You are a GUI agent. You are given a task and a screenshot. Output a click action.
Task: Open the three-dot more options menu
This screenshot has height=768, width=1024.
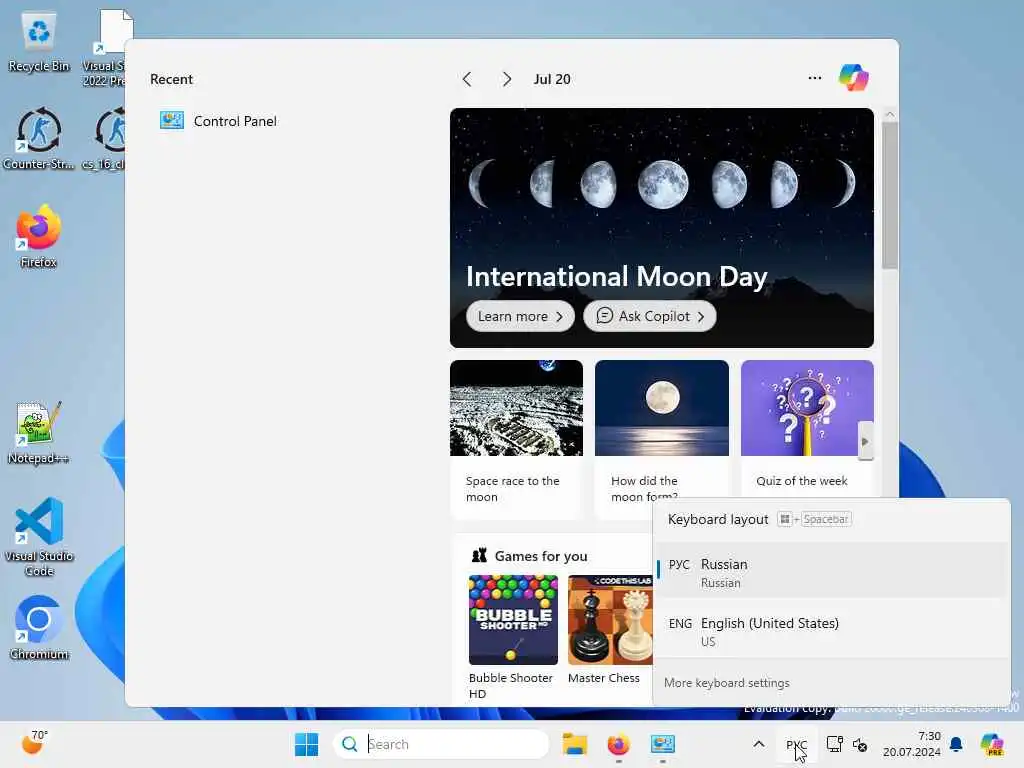click(x=814, y=78)
